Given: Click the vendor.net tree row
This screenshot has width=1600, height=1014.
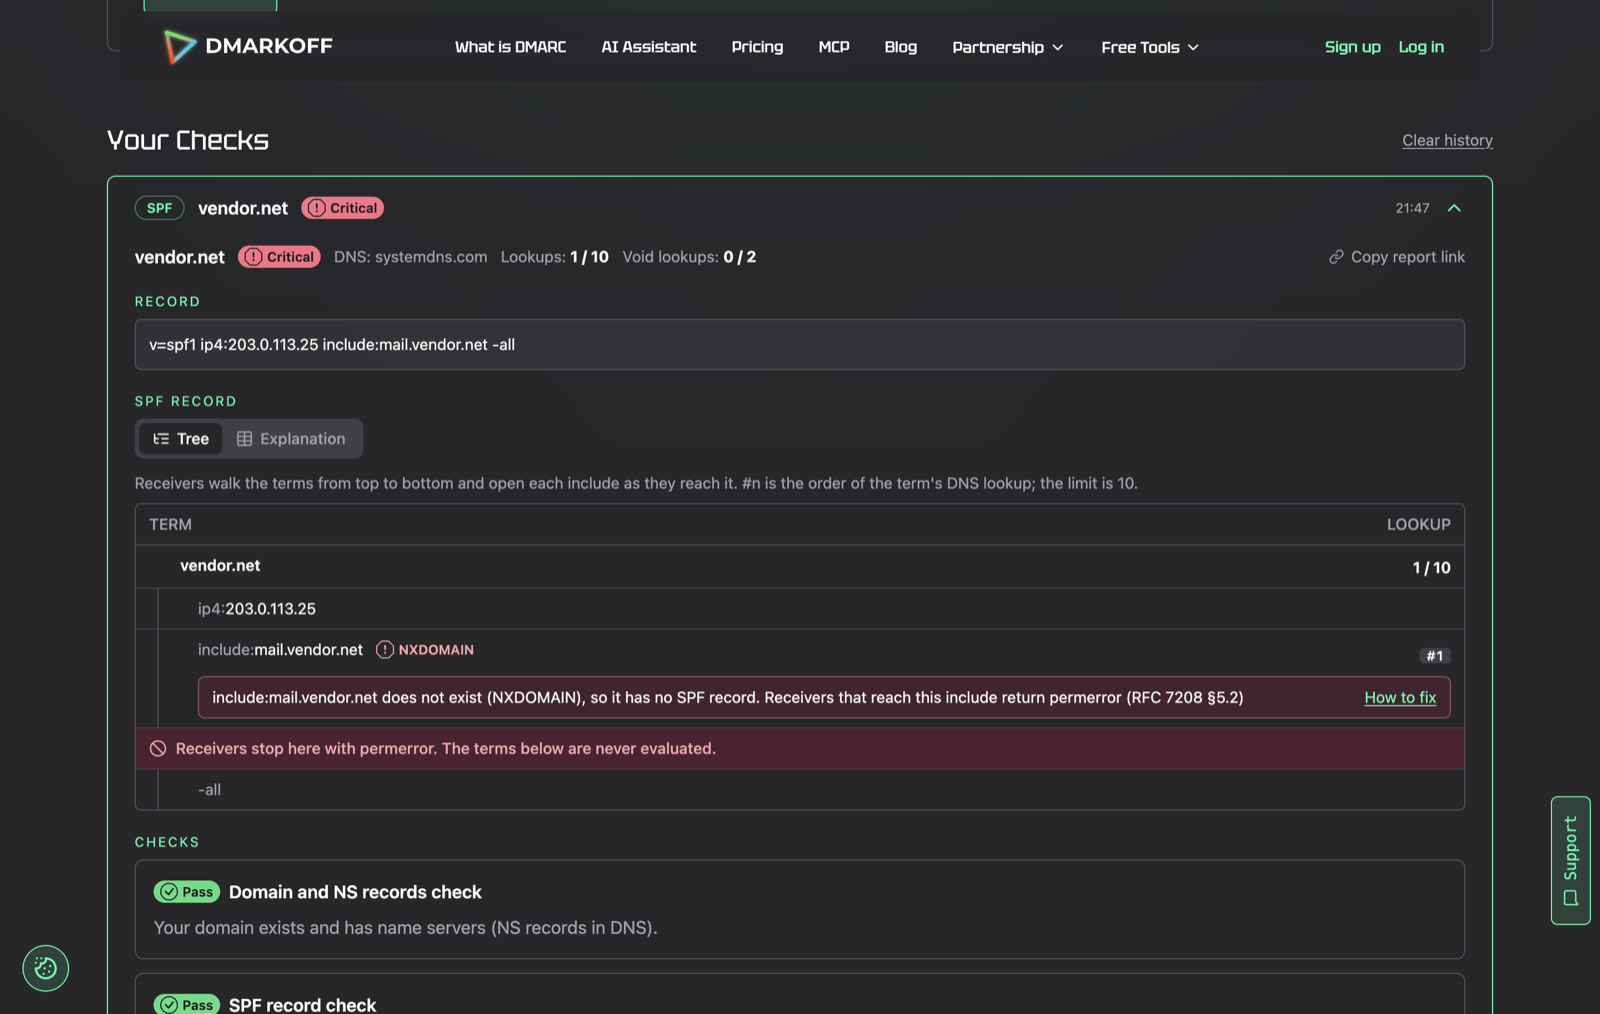Looking at the screenshot, I should tap(799, 566).
